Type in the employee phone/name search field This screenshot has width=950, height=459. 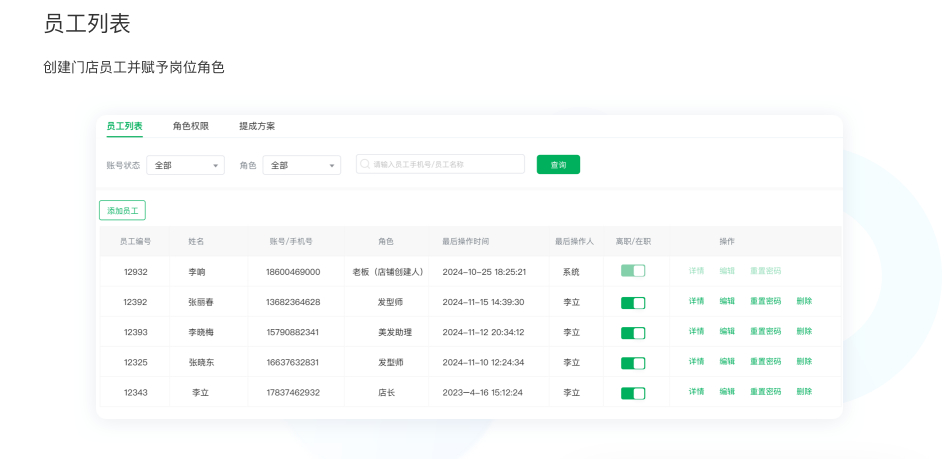pyautogui.click(x=445, y=164)
